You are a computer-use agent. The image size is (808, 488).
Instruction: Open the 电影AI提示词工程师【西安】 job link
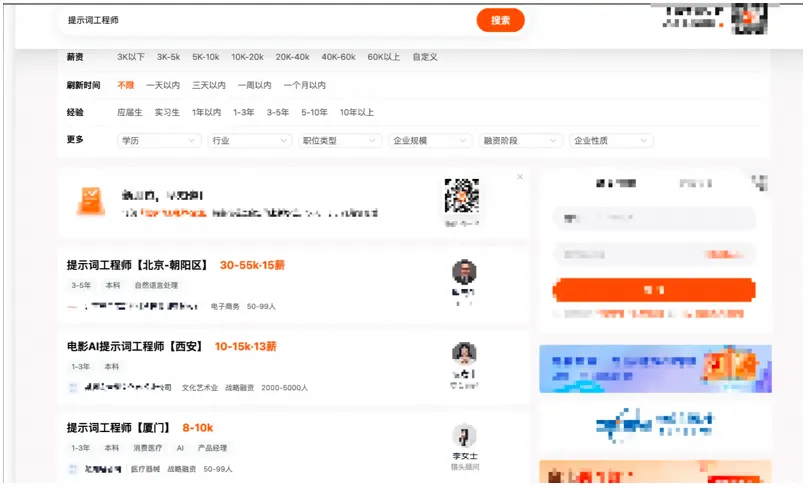click(x=135, y=346)
